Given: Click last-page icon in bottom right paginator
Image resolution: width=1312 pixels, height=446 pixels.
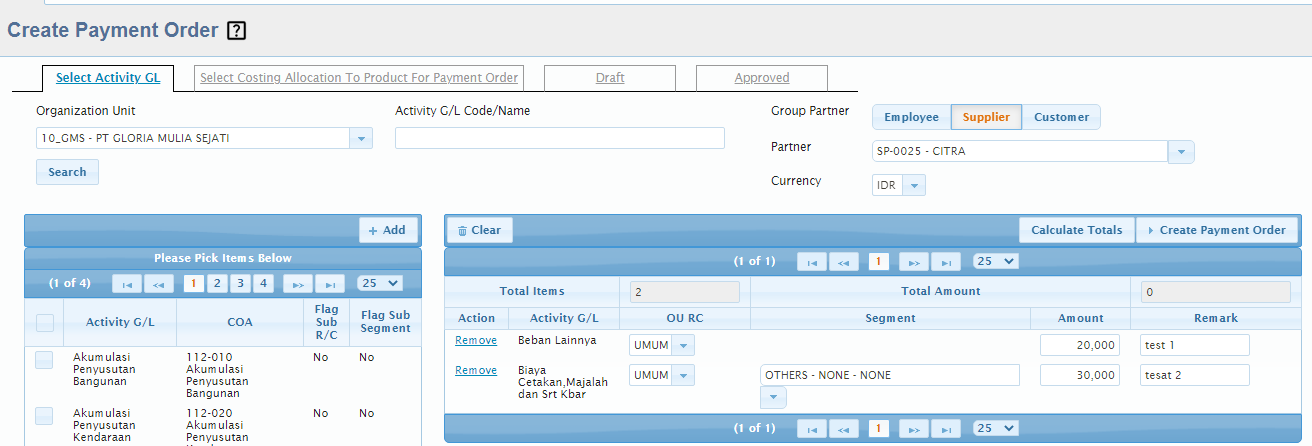Looking at the screenshot, I should [x=946, y=428].
